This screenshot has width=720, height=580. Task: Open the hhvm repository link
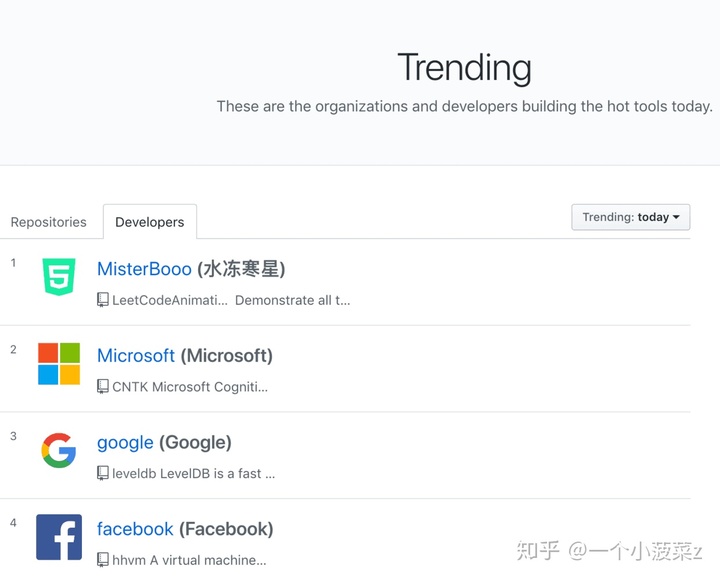tap(129, 560)
